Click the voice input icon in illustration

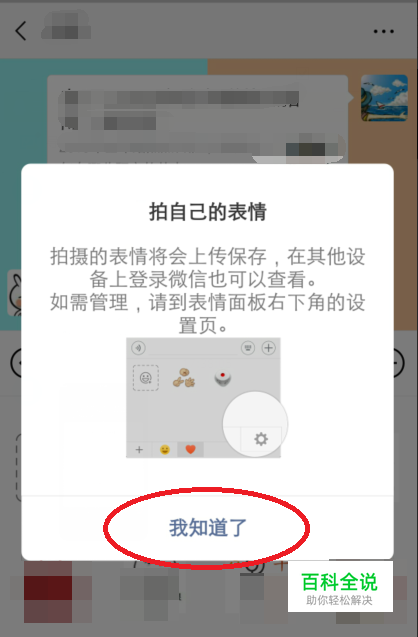pos(139,348)
